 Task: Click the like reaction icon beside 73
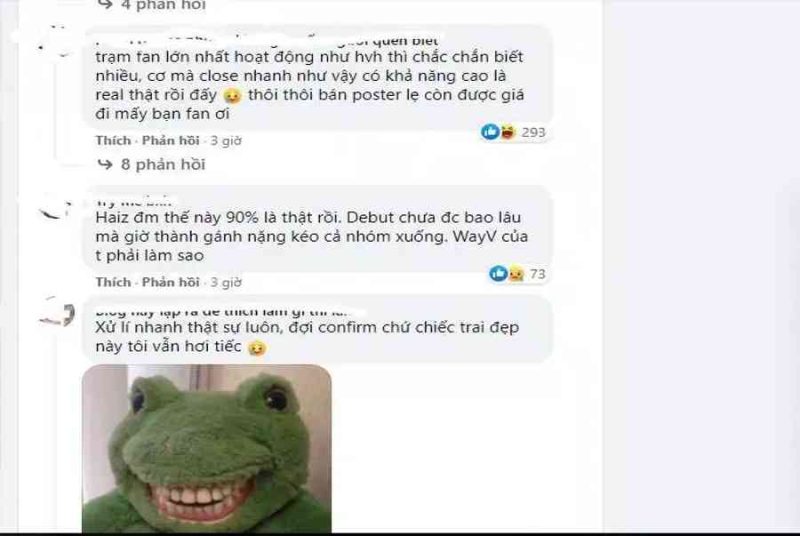tap(498, 273)
